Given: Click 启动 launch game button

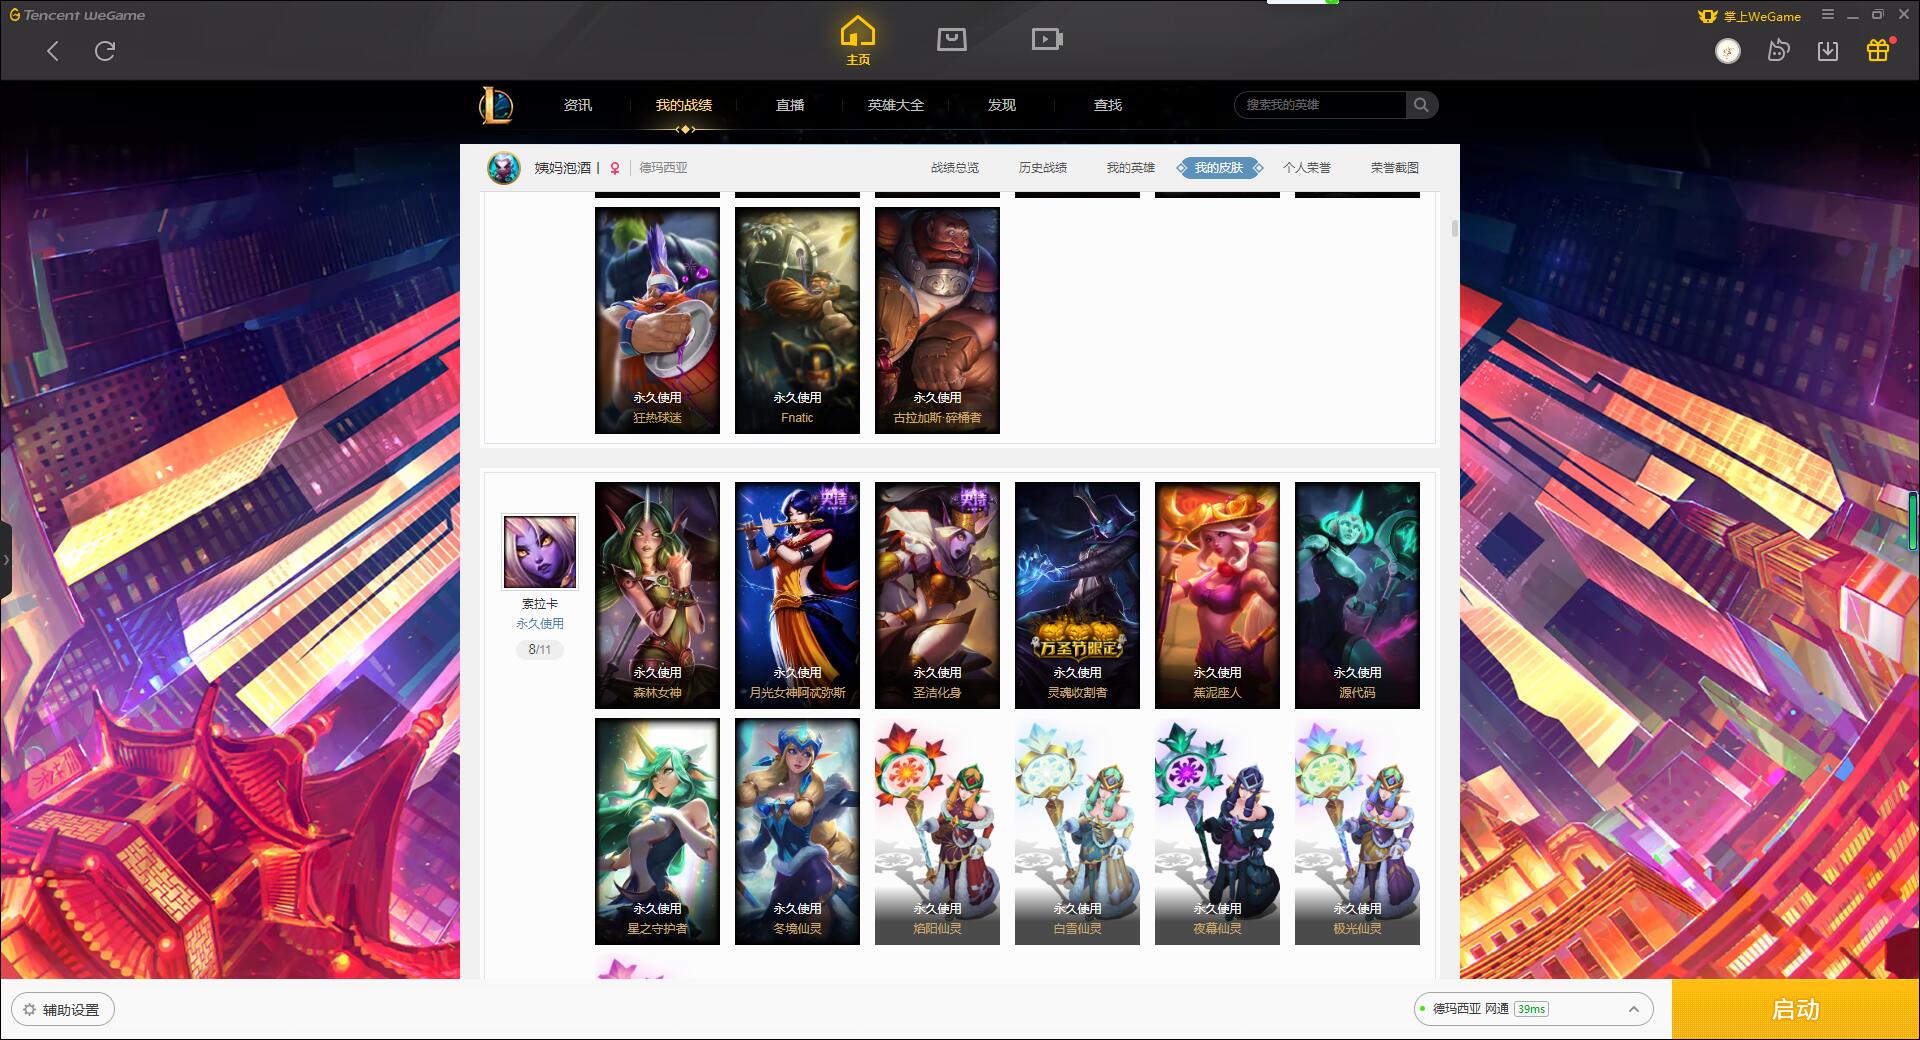Looking at the screenshot, I should [1795, 1010].
